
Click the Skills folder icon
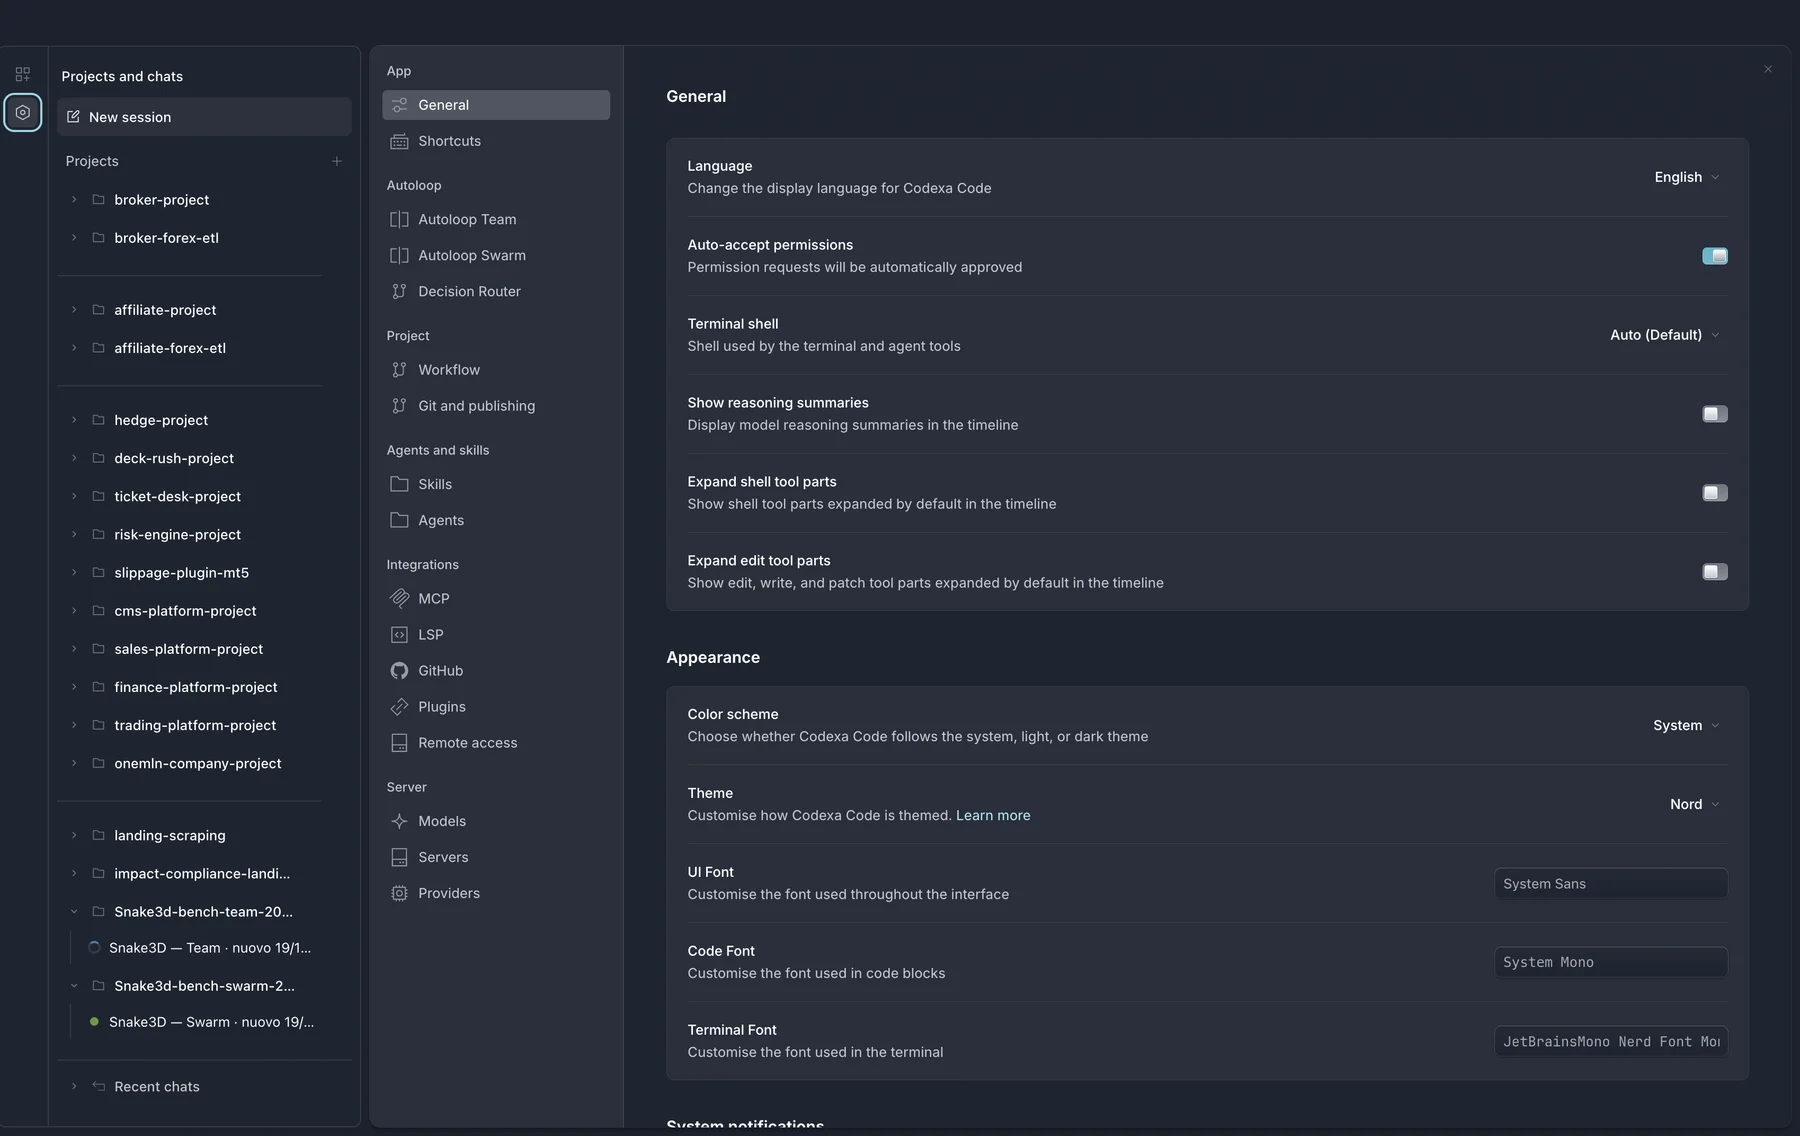tap(399, 484)
